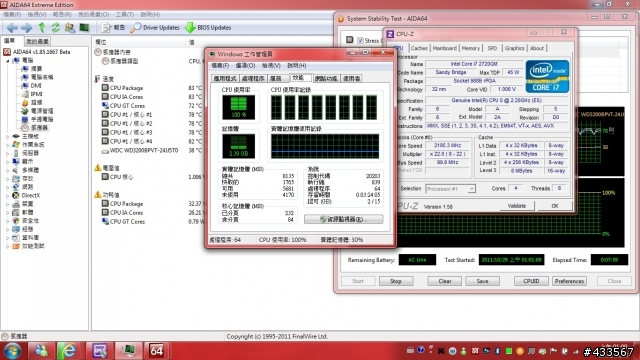The width and height of the screenshot is (640, 360).
Task: Open the 選項(O) menu in Task Manager
Action: click(245, 65)
